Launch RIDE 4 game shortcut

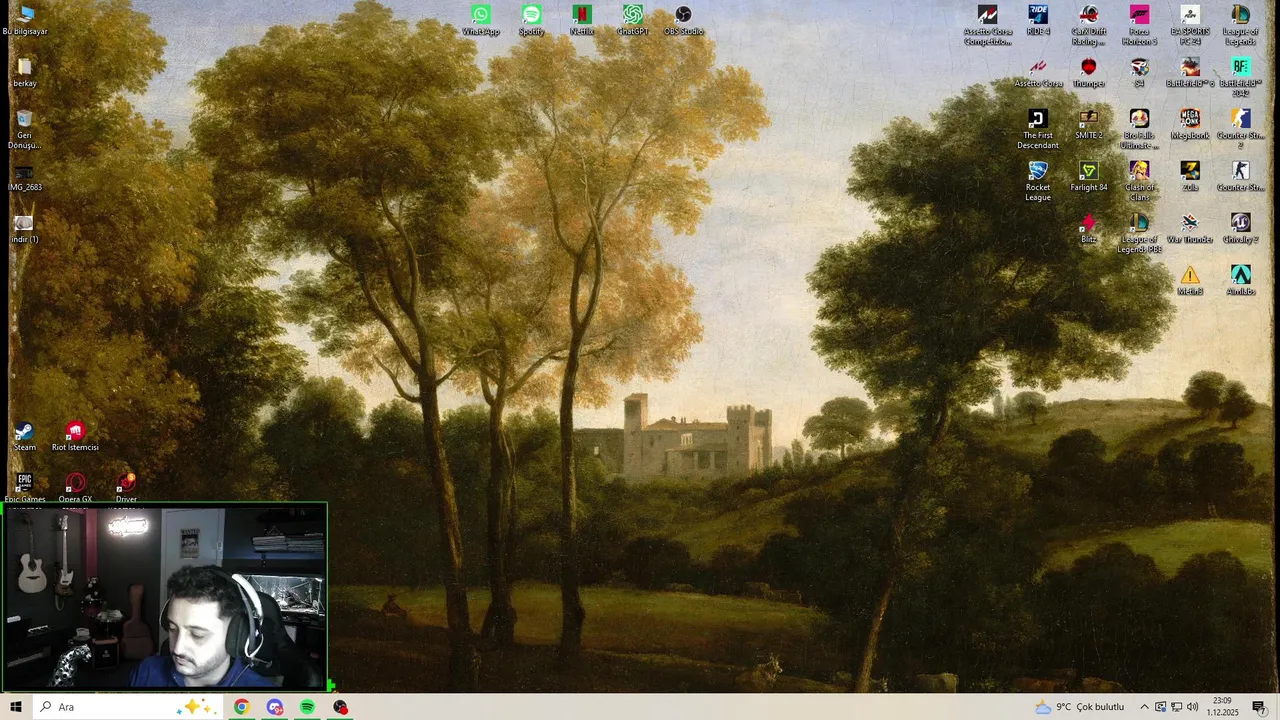pos(1038,20)
